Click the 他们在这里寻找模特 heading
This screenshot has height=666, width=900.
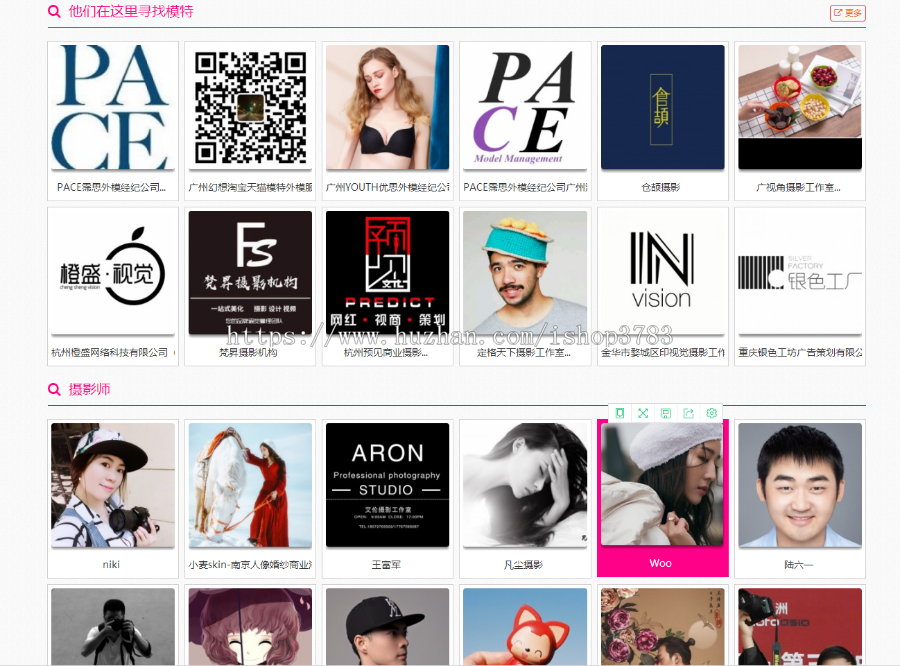point(131,11)
